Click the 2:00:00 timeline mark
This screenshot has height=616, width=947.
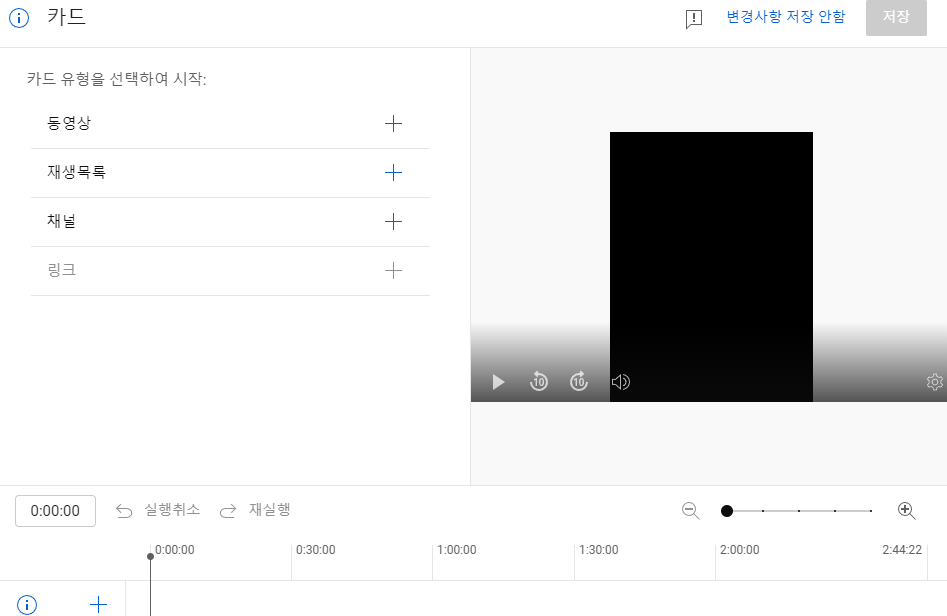click(740, 550)
